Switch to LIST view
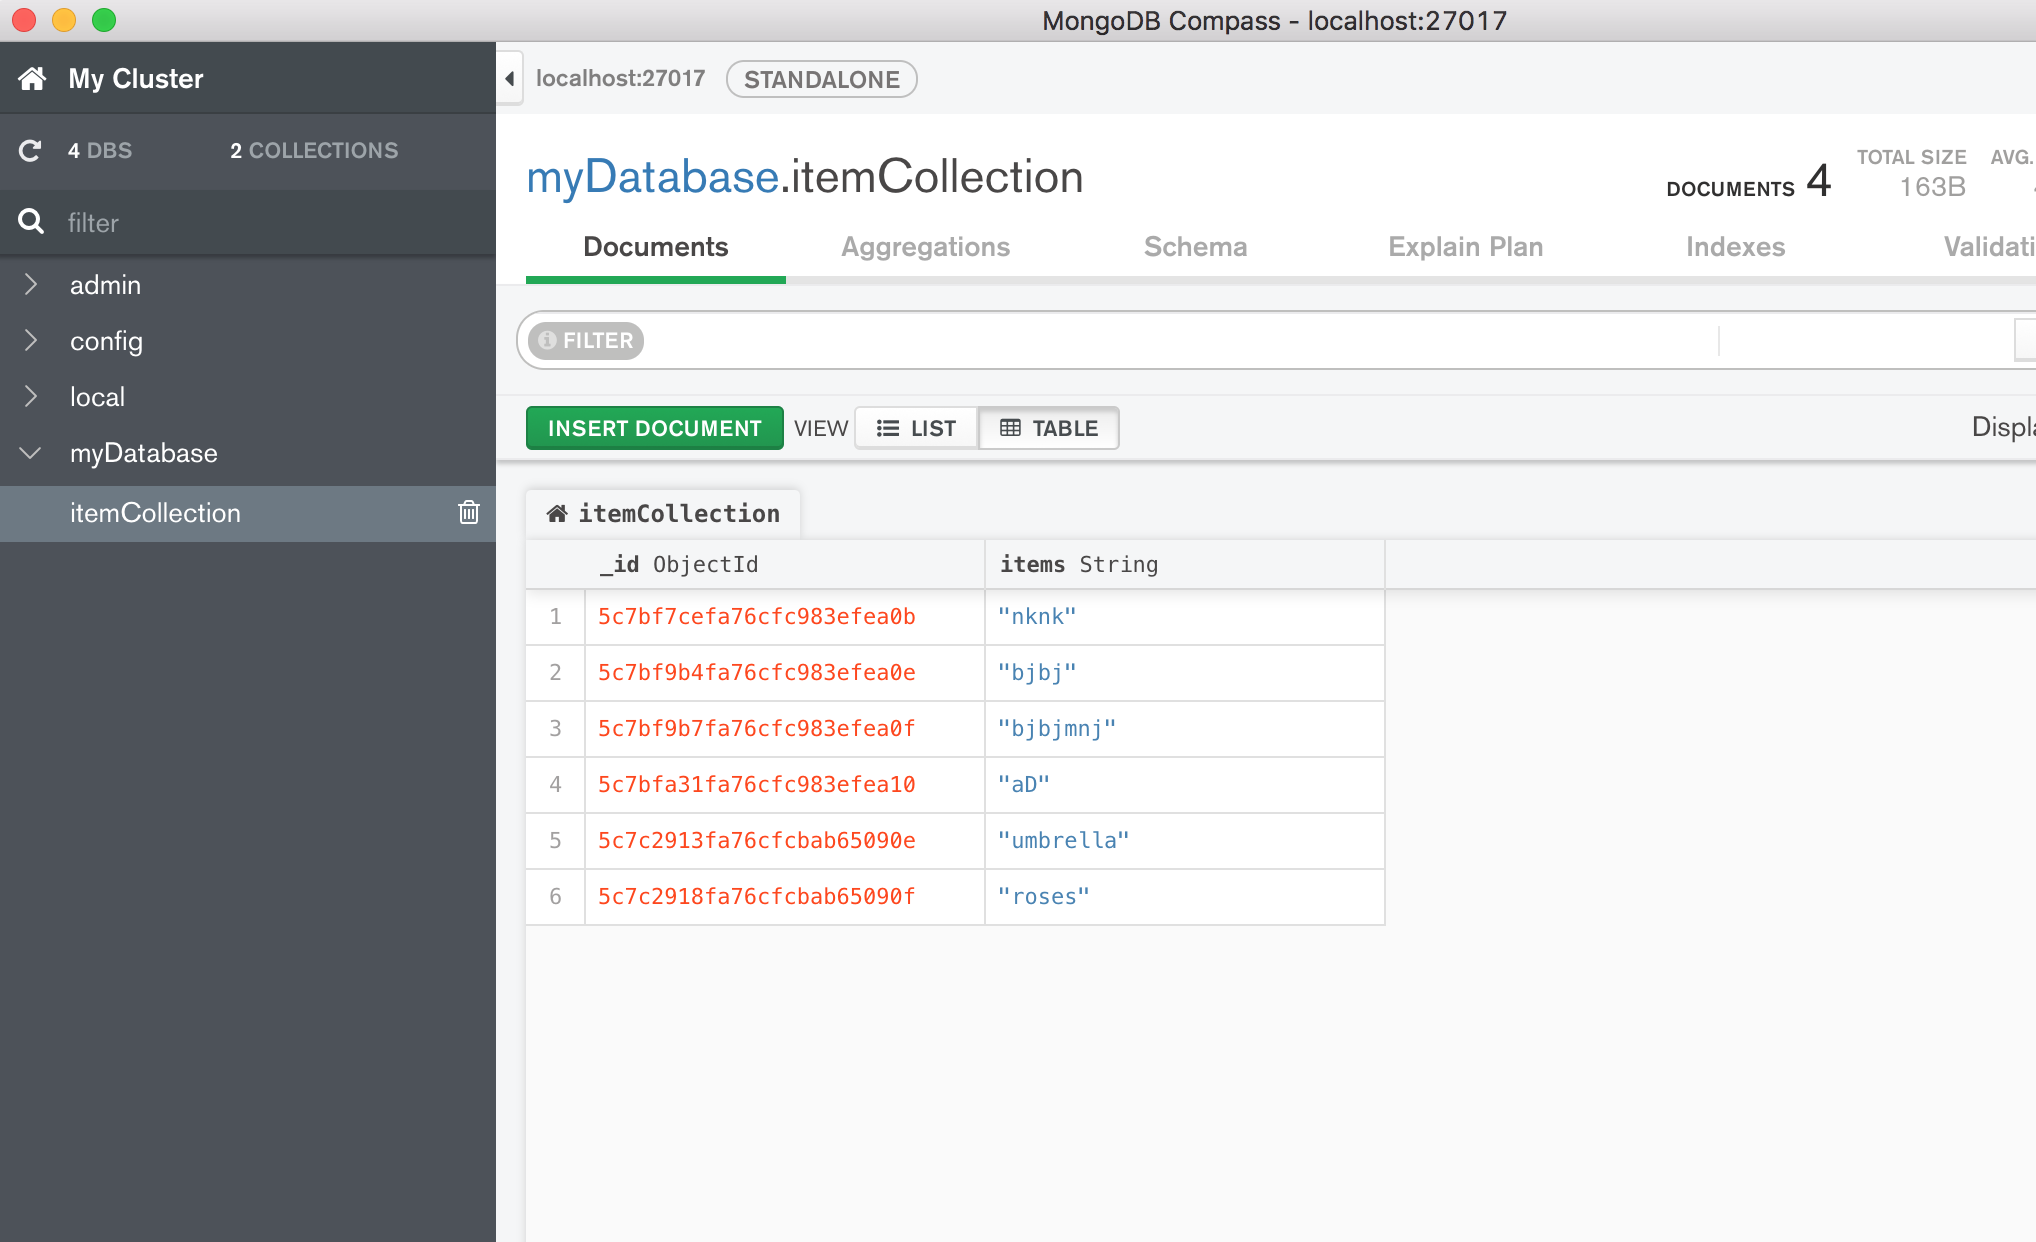Screen dimensions: 2036x1242 point(916,428)
